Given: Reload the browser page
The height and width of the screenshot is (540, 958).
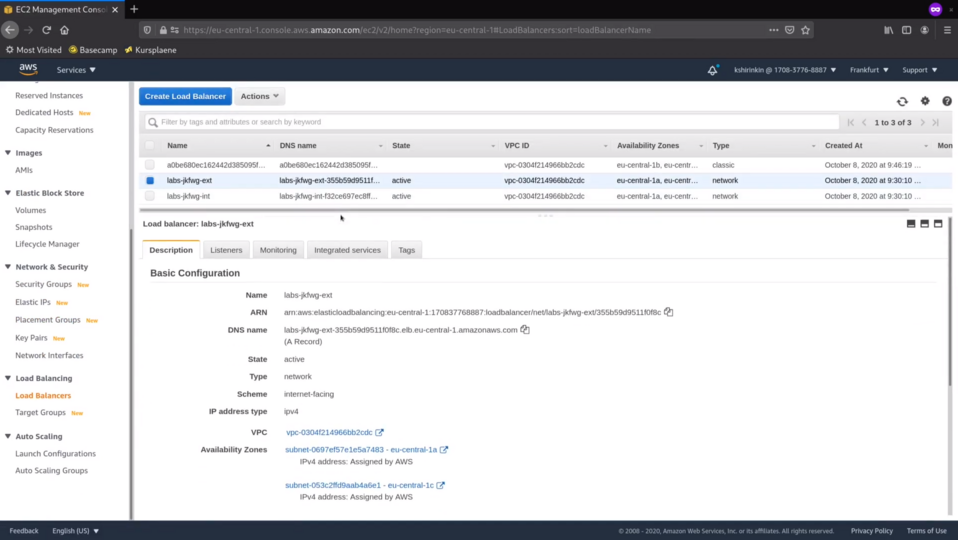Looking at the screenshot, I should 46,30.
